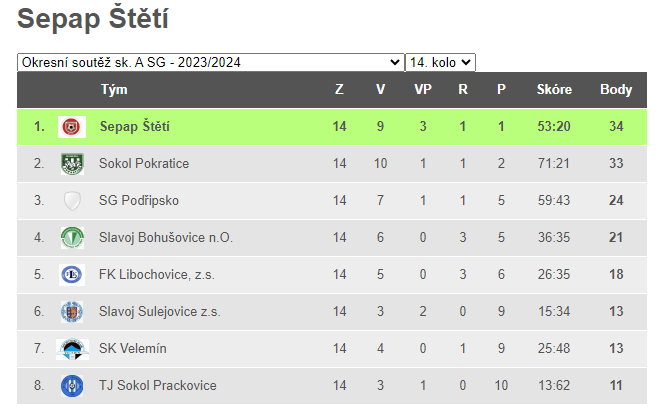Click the FK Libochovice, z.s. team name
Screen dimensions: 672x418
[x=156, y=274]
